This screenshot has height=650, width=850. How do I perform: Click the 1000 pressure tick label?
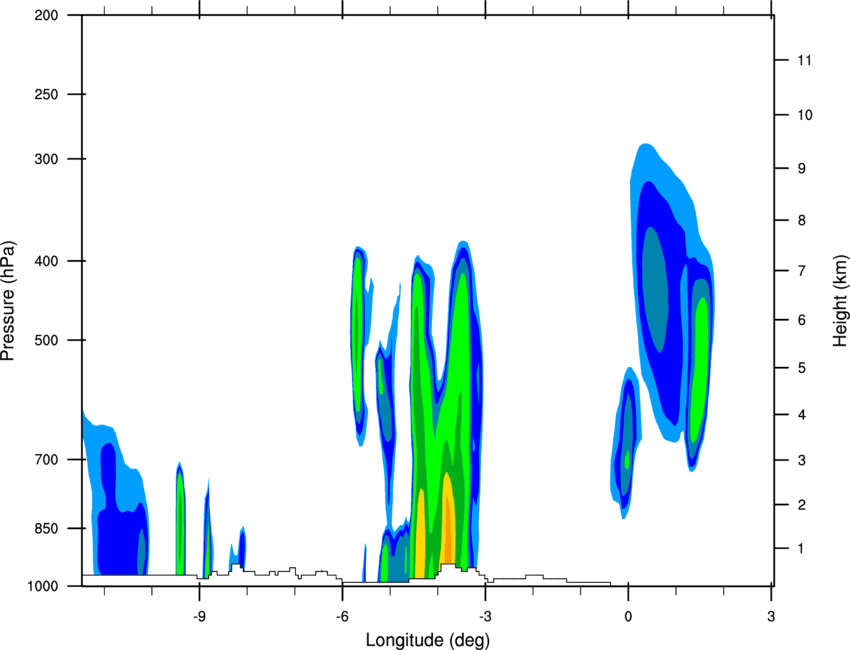pyautogui.click(x=42, y=586)
